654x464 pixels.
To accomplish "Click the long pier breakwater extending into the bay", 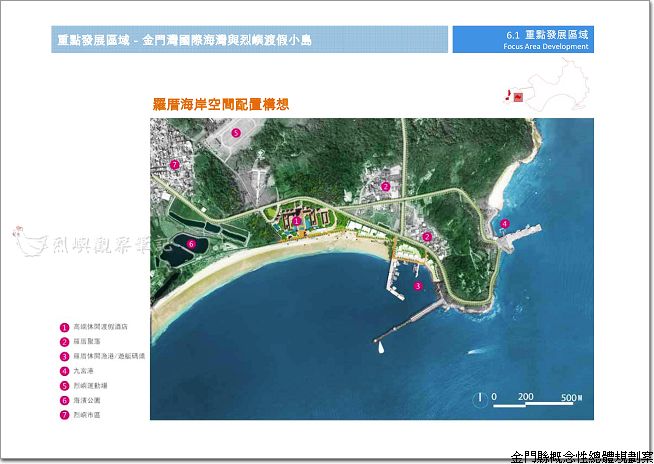I will click(x=410, y=321).
